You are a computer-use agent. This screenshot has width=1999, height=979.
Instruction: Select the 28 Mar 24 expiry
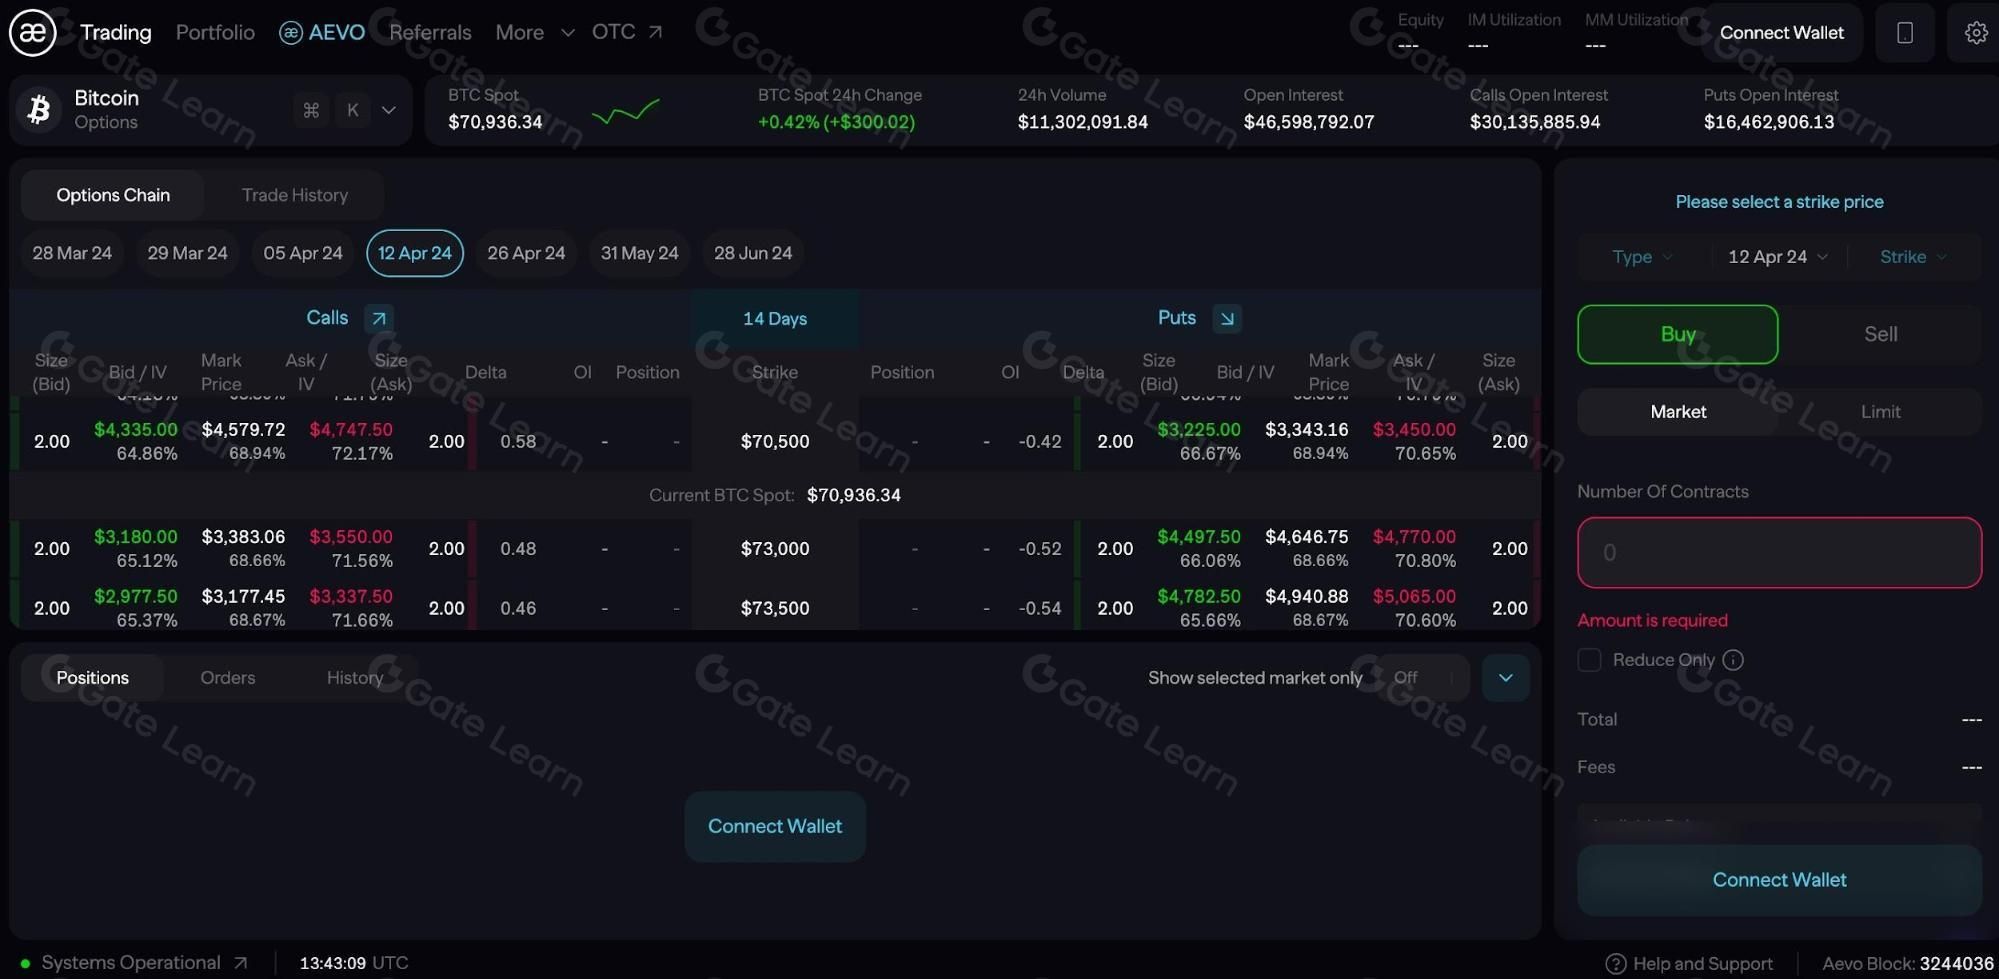(x=72, y=253)
